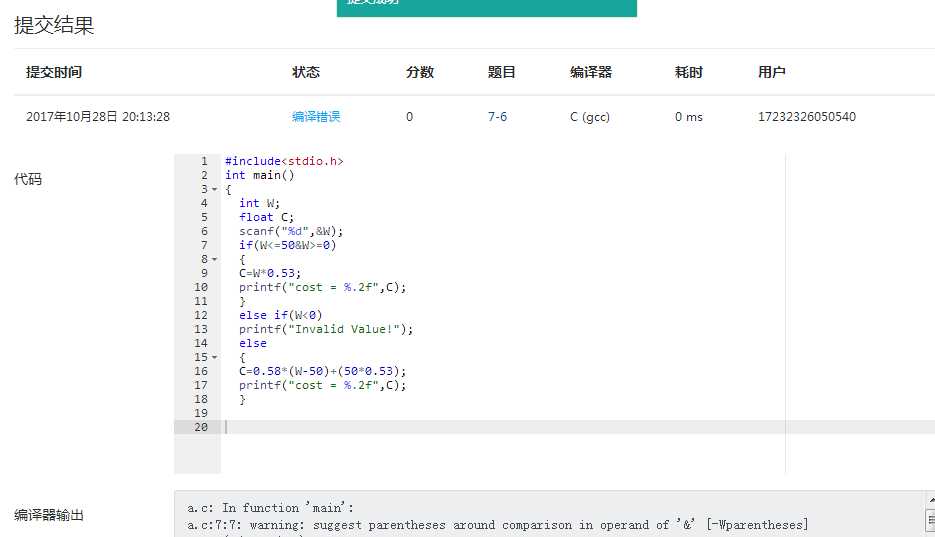This screenshot has height=537, width=935.
Task: Click the a.c: In function 'main' line
Action: pos(270,508)
